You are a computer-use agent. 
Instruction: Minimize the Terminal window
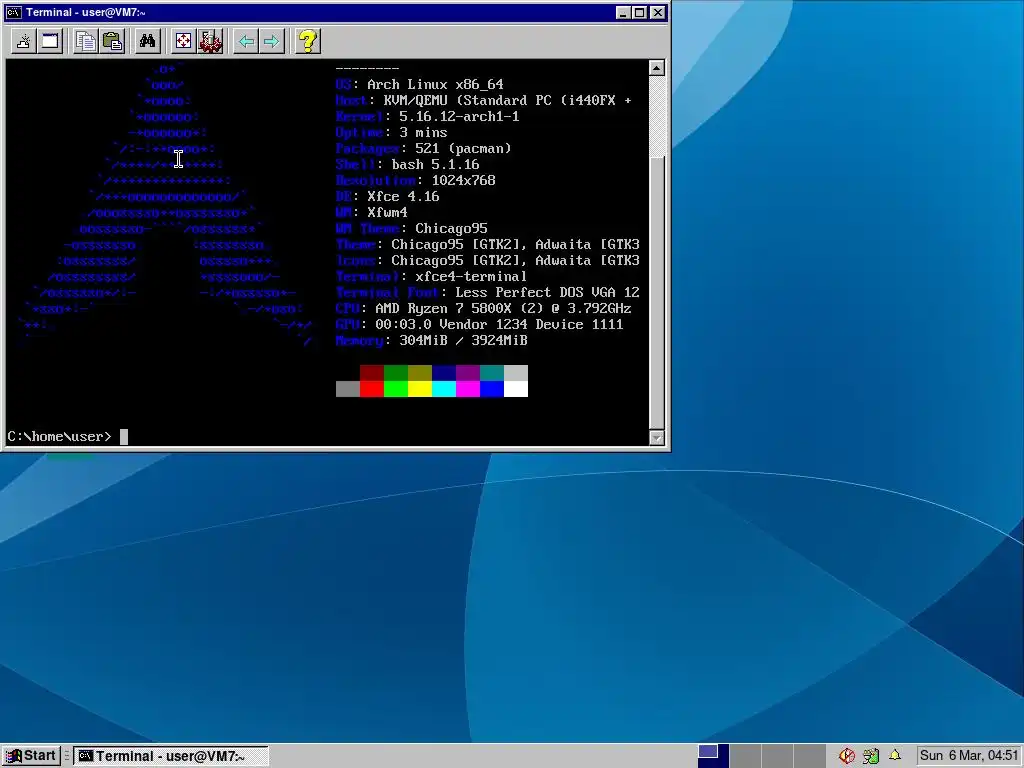point(623,12)
